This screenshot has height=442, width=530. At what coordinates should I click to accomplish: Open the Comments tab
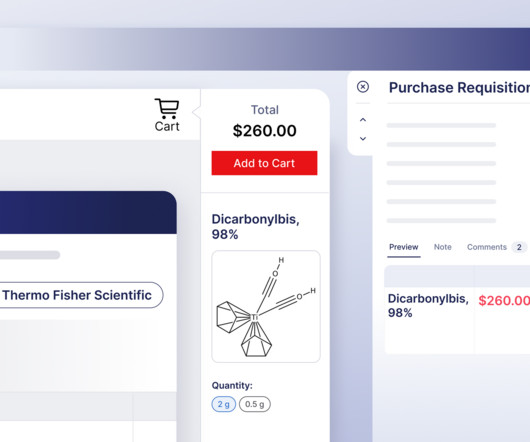tap(487, 247)
